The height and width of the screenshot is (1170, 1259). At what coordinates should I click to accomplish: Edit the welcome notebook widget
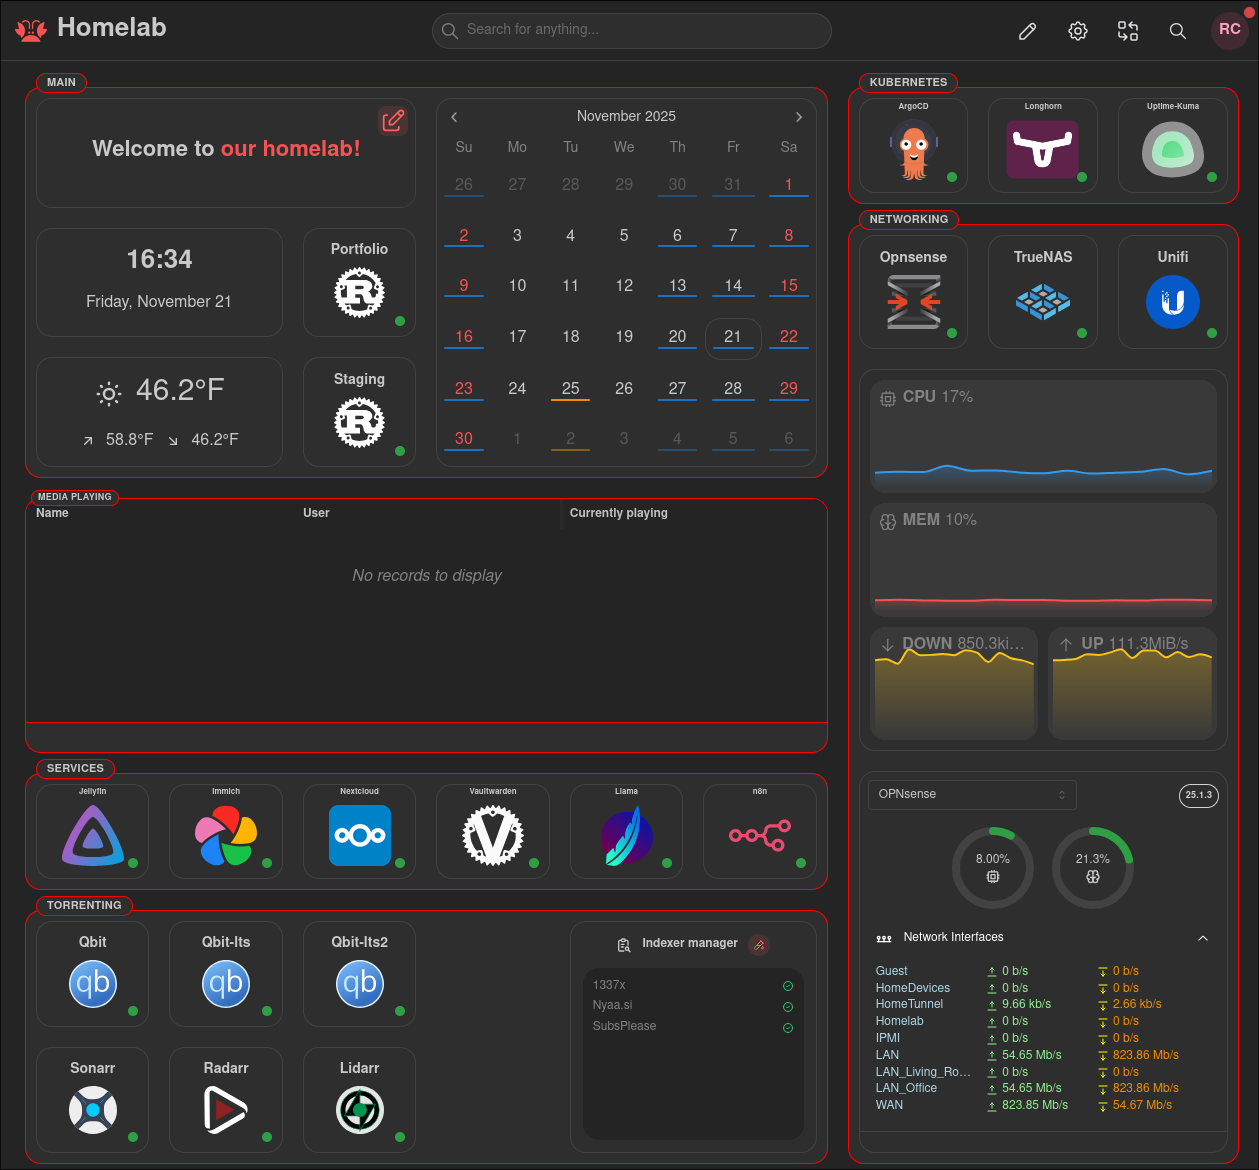point(393,120)
